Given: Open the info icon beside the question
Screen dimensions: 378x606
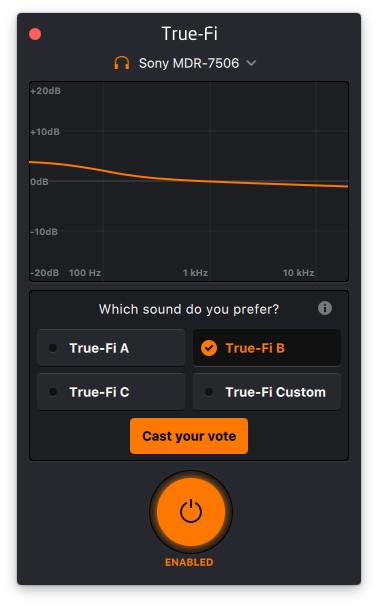Looking at the screenshot, I should tap(325, 308).
